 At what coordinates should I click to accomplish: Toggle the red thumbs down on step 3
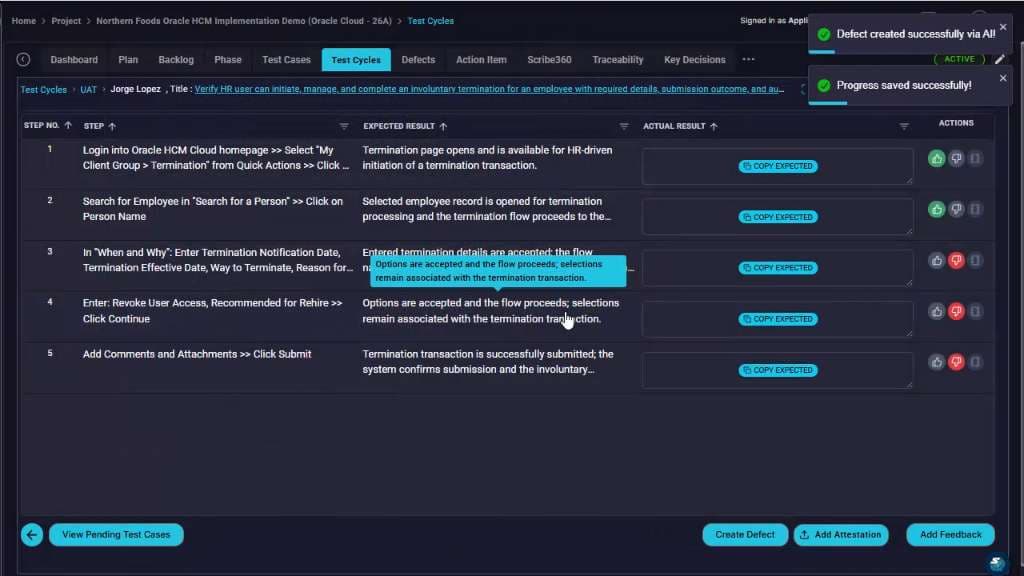coord(956,261)
